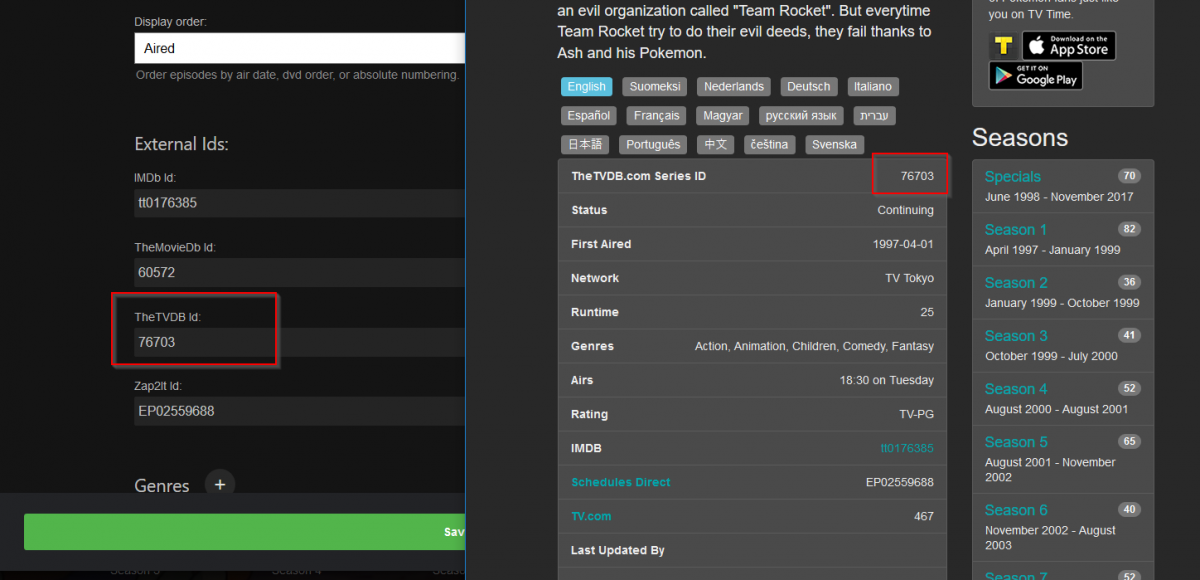Select the русский язык language tab
The height and width of the screenshot is (580, 1200).
point(801,116)
